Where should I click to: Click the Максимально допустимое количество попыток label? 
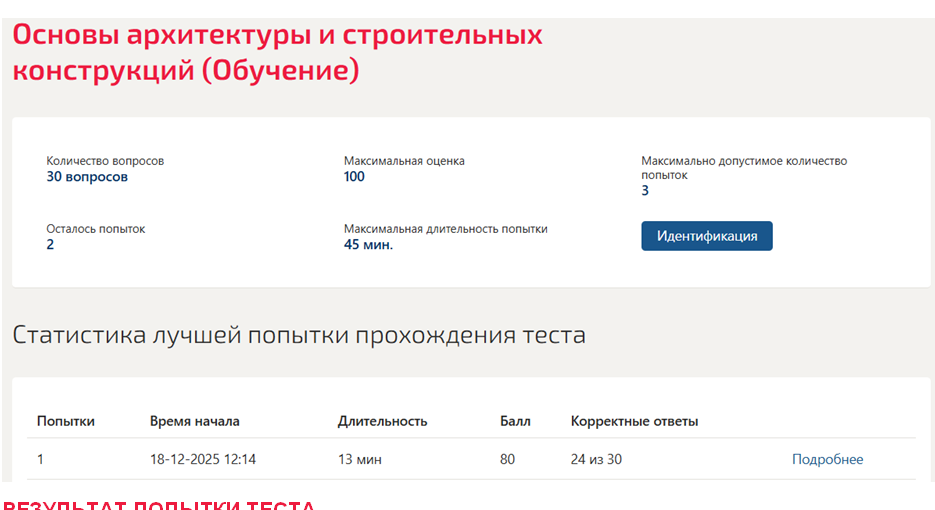744,168
